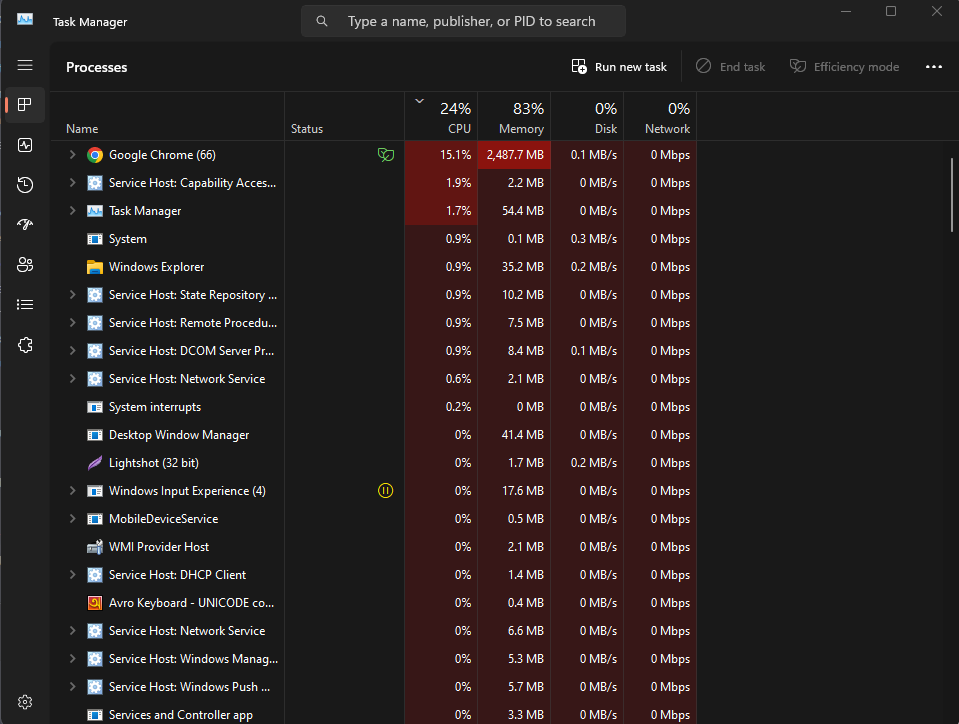Viewport: 959px width, 724px height.
Task: Open the Performance page in sidebar
Action: (25, 145)
